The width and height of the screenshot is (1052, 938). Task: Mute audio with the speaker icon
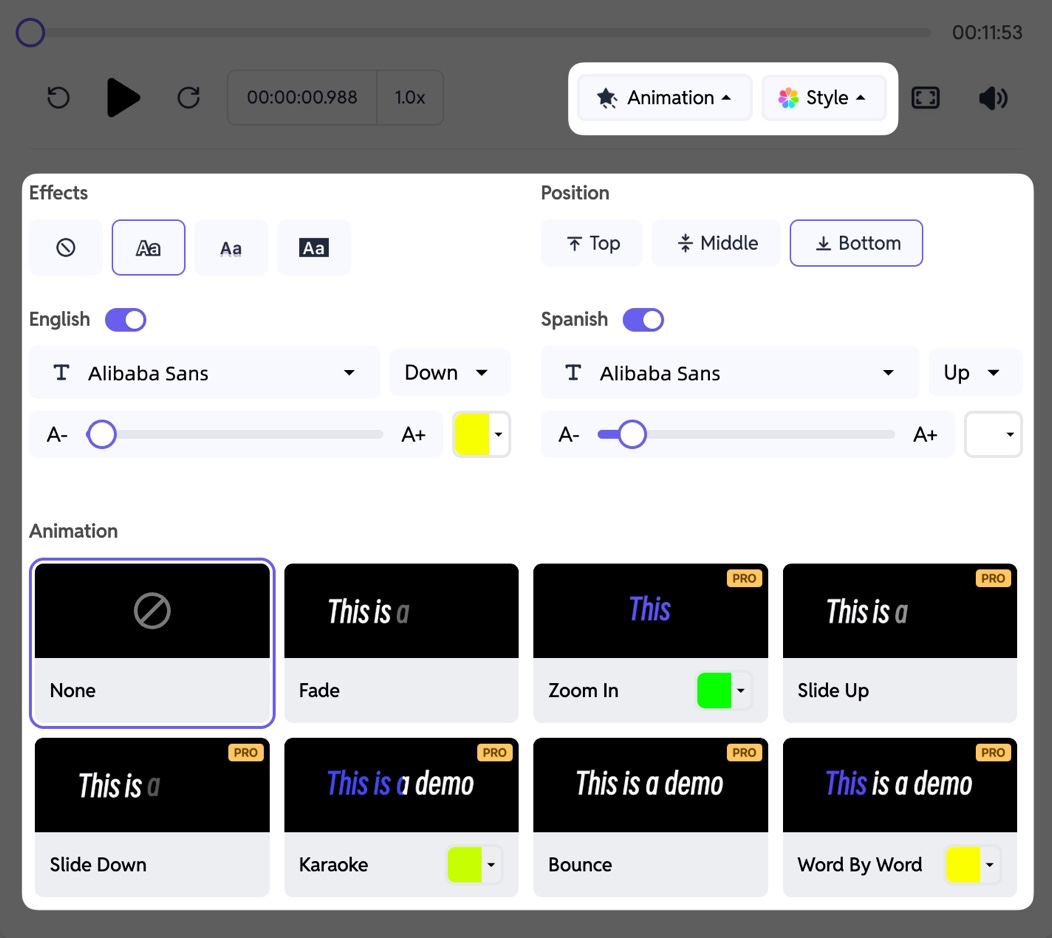click(x=993, y=98)
